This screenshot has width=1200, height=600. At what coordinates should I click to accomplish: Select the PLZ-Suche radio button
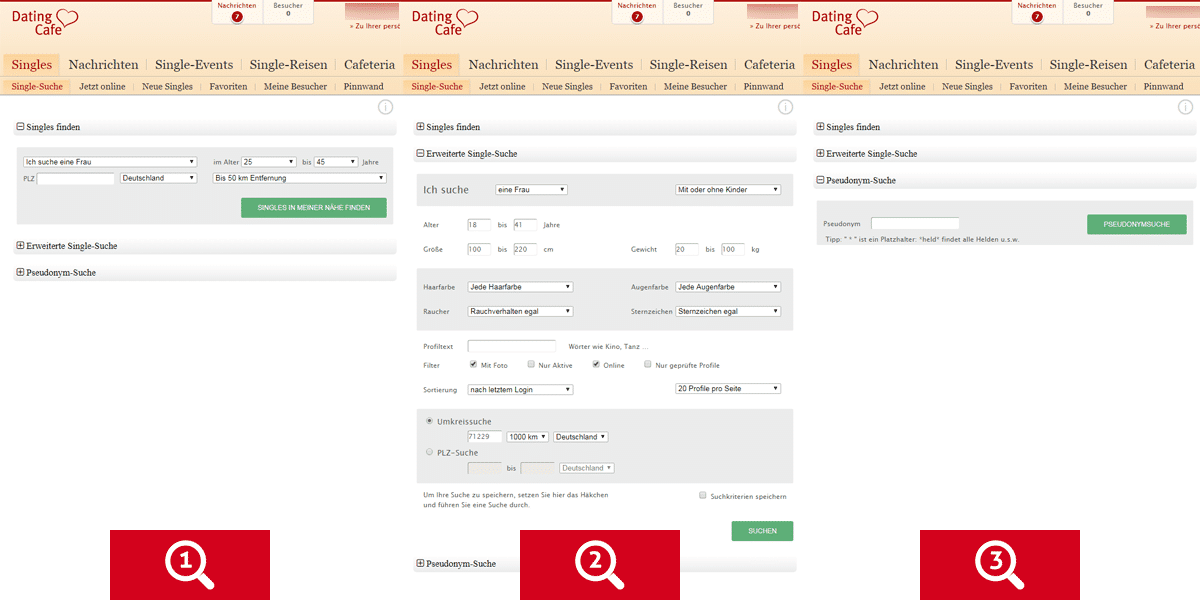[x=430, y=452]
